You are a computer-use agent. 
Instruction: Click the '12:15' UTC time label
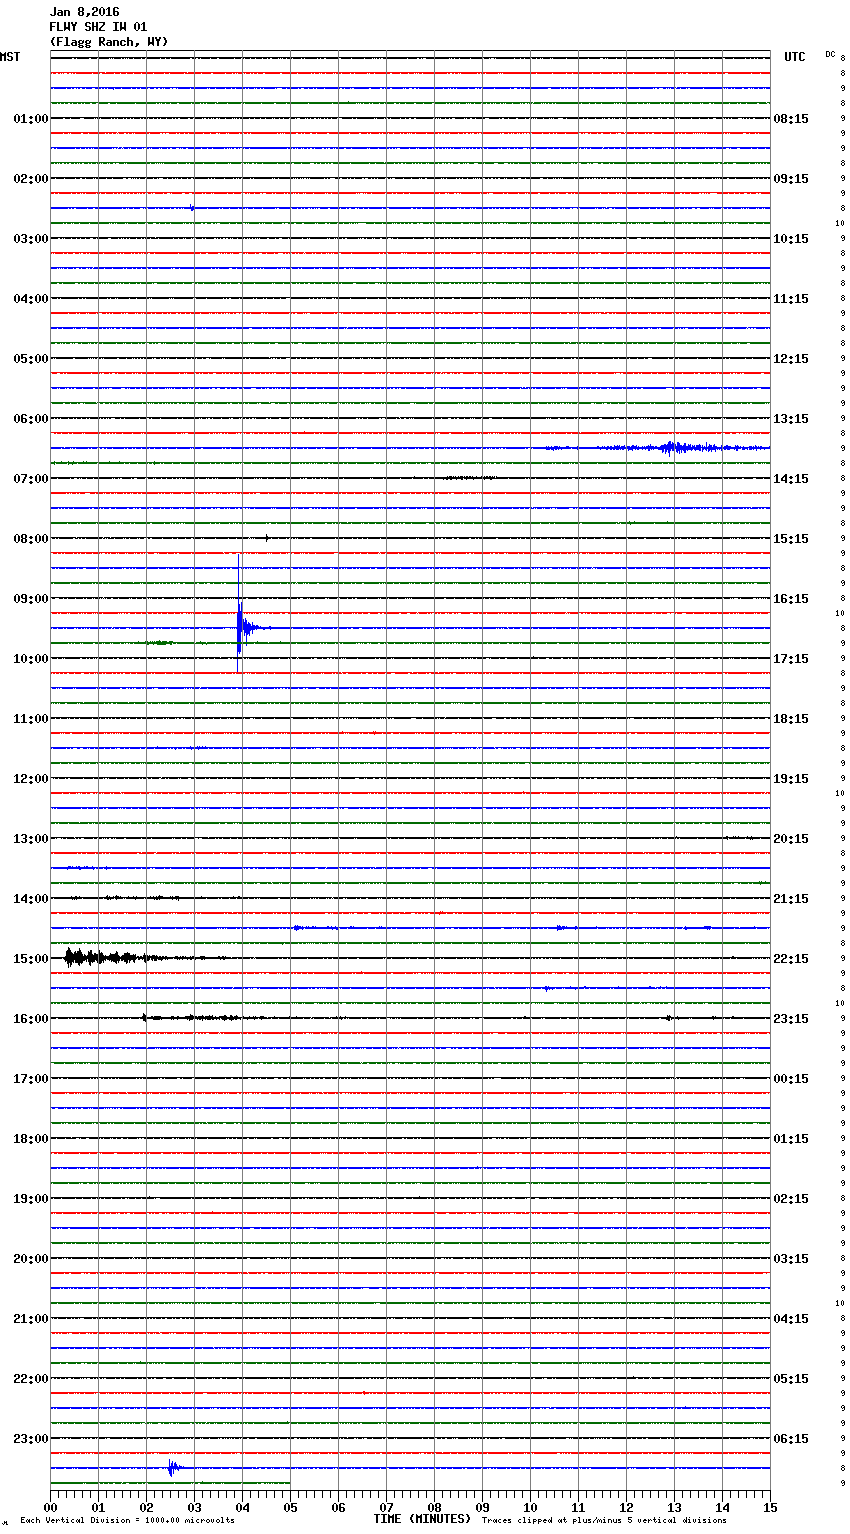click(791, 359)
